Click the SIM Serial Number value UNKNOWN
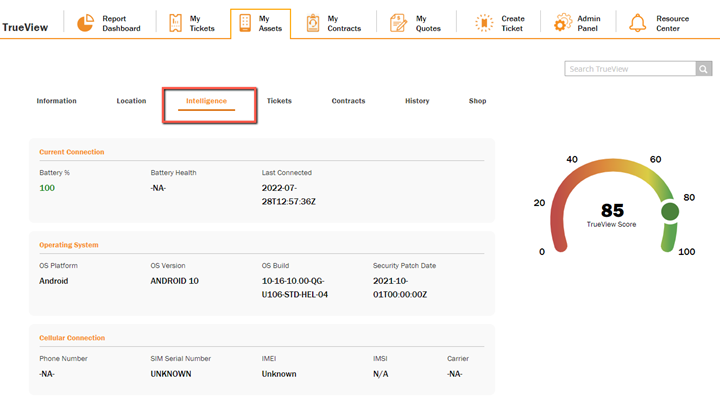 pyautogui.click(x=171, y=374)
